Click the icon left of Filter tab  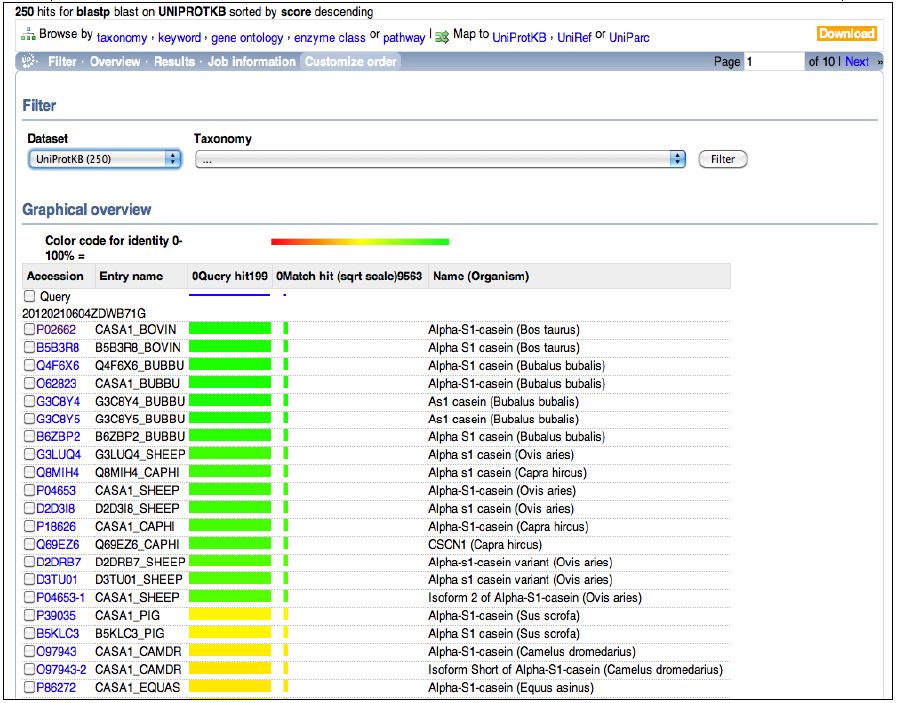(x=32, y=62)
